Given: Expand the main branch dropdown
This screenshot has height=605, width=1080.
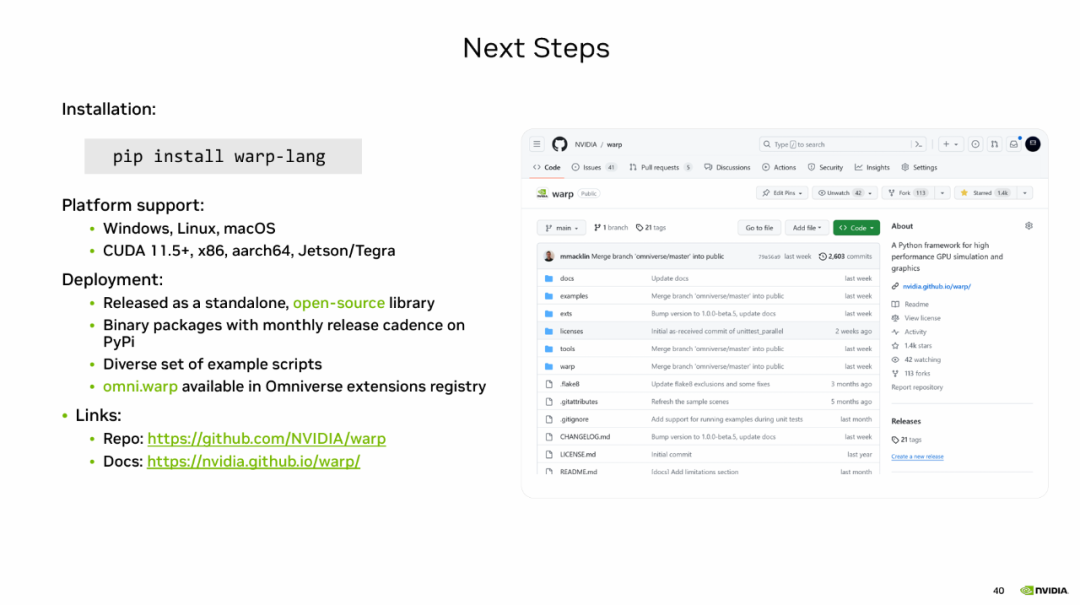Looking at the screenshot, I should [x=561, y=228].
